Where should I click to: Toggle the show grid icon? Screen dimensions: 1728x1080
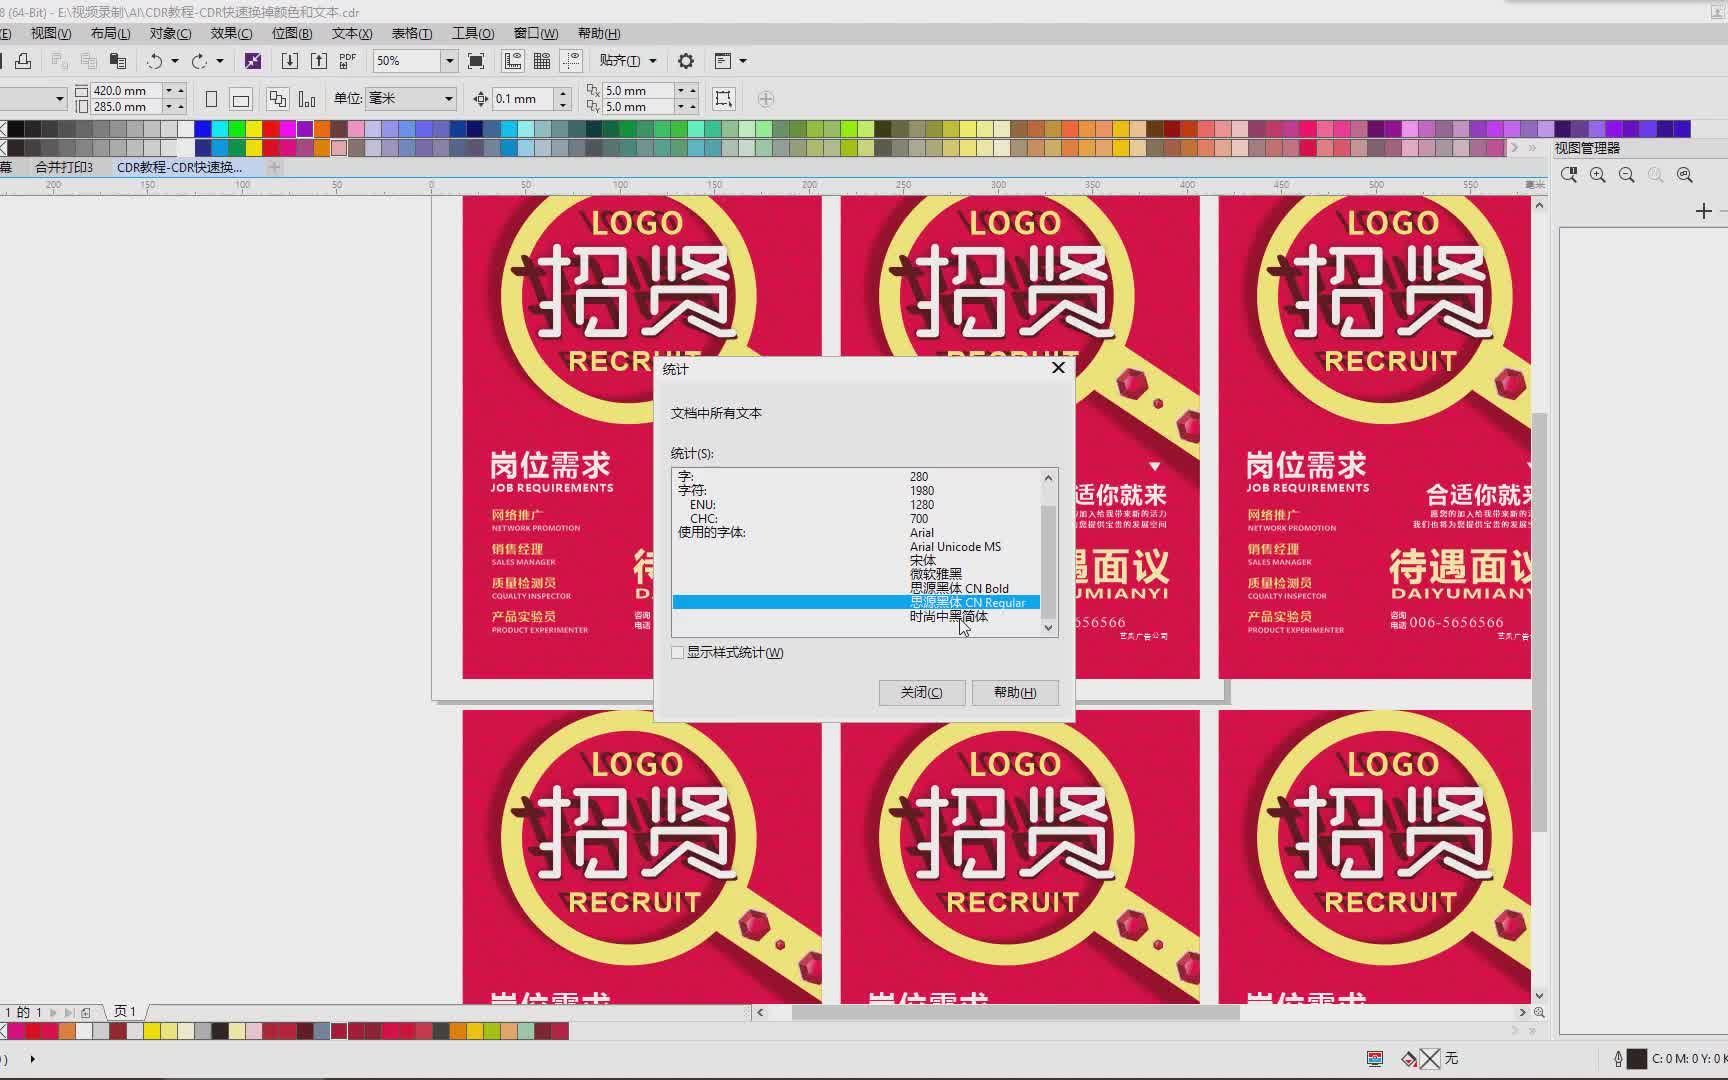point(542,61)
